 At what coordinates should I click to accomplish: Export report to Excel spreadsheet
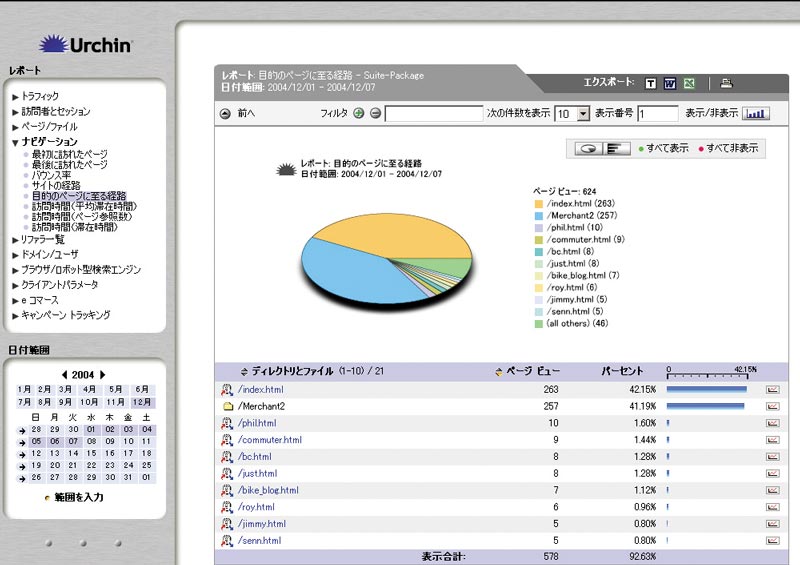(689, 83)
